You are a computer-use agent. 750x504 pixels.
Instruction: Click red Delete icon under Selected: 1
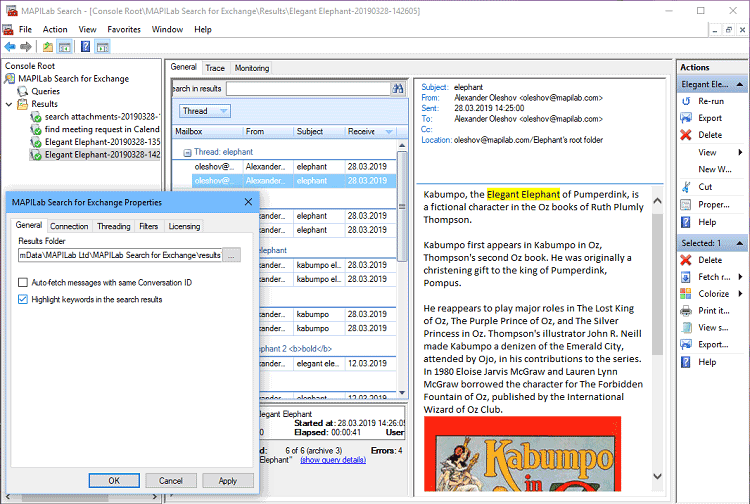pyautogui.click(x=686, y=260)
